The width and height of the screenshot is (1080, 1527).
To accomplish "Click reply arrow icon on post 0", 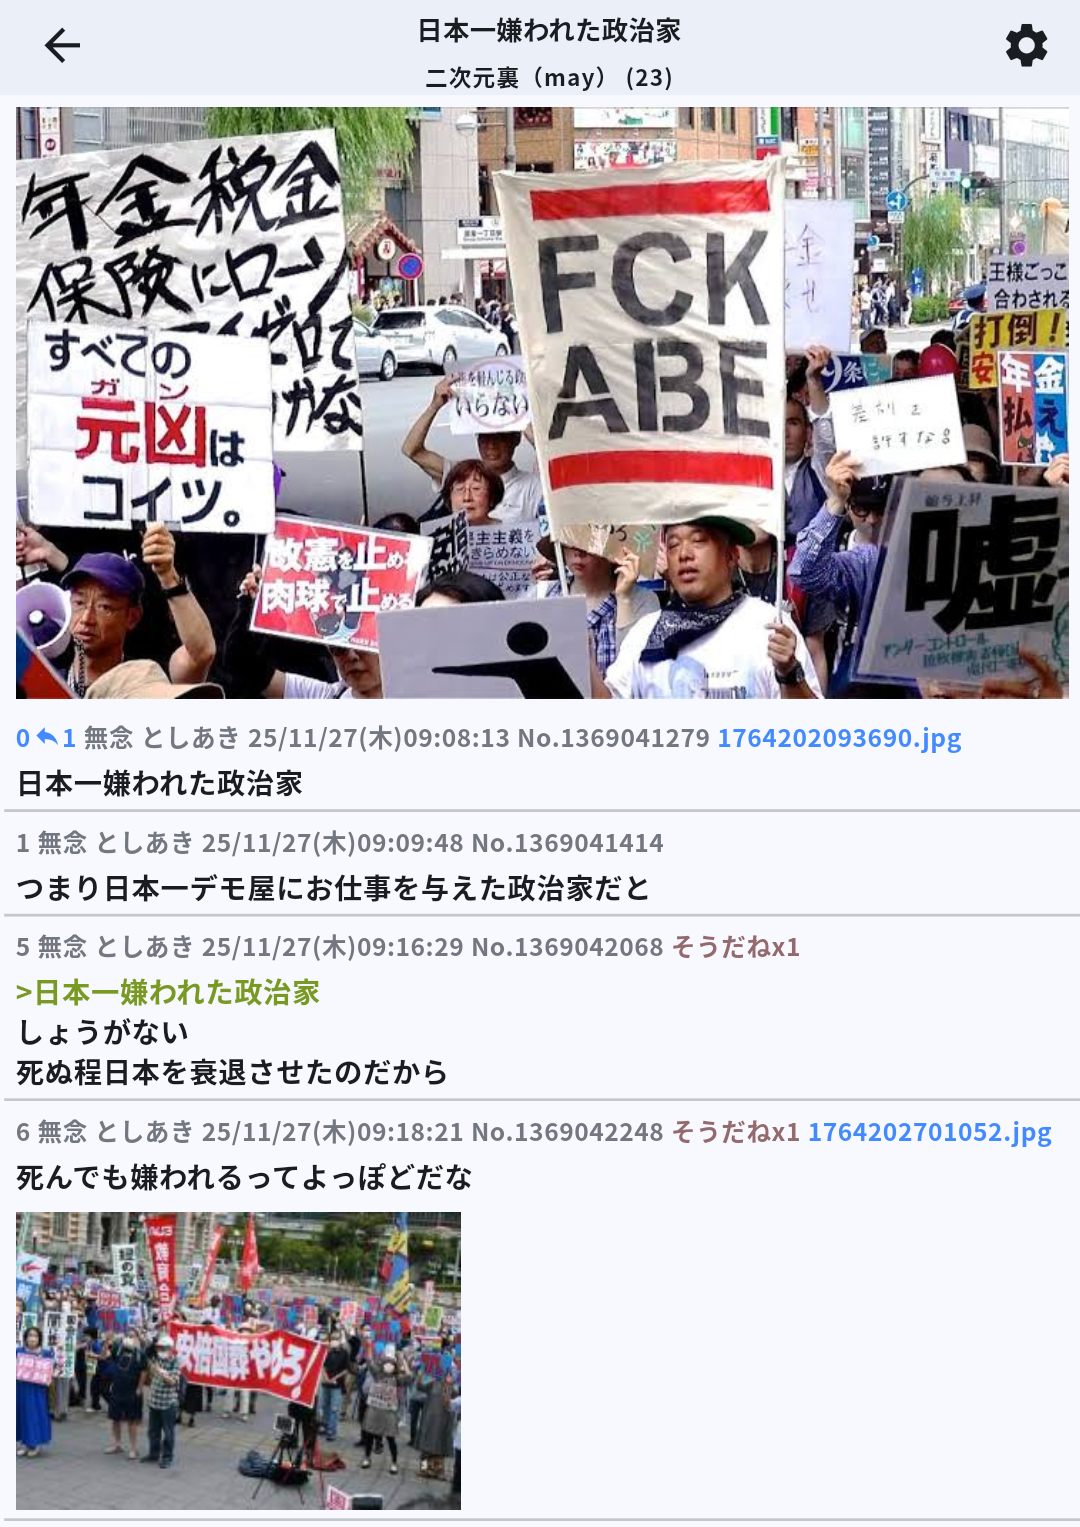I will click(x=47, y=738).
